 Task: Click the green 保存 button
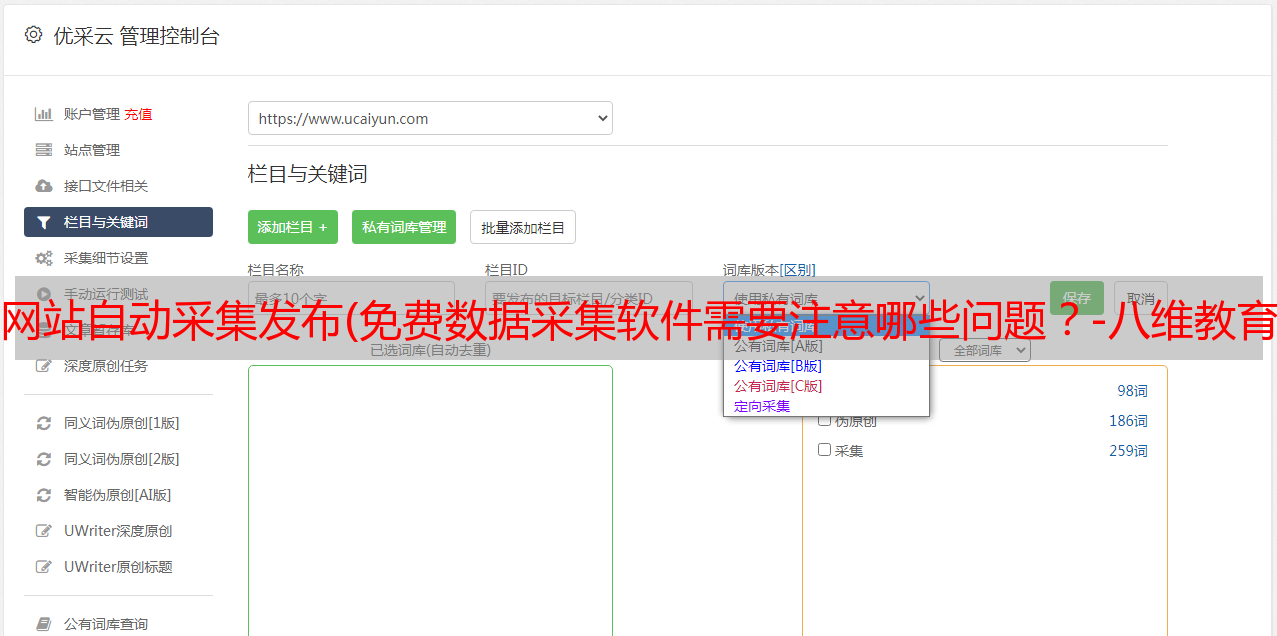[x=1077, y=298]
